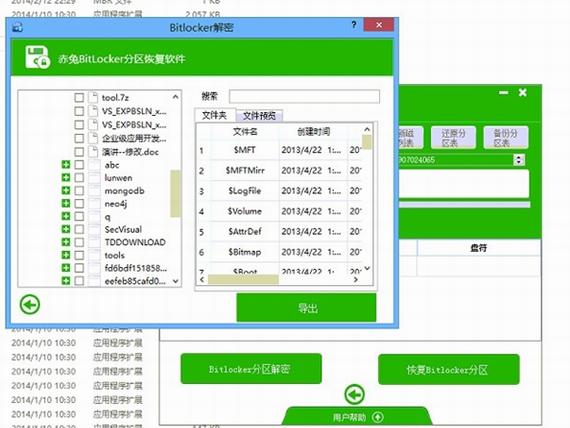Click tree view scroll-up arrow
This screenshot has width=570, height=428.
pyautogui.click(x=175, y=97)
